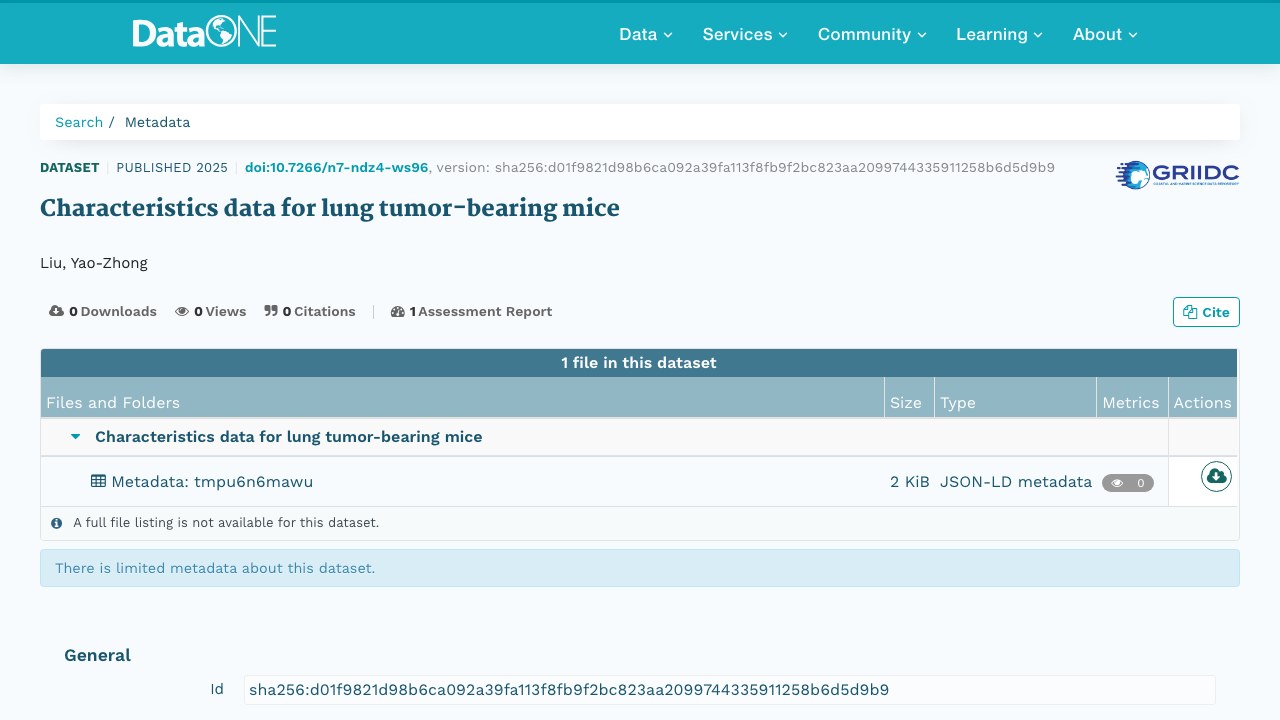Image resolution: width=1280 pixels, height=720 pixels.
Task: Open the Services dropdown menu
Action: [x=745, y=34]
